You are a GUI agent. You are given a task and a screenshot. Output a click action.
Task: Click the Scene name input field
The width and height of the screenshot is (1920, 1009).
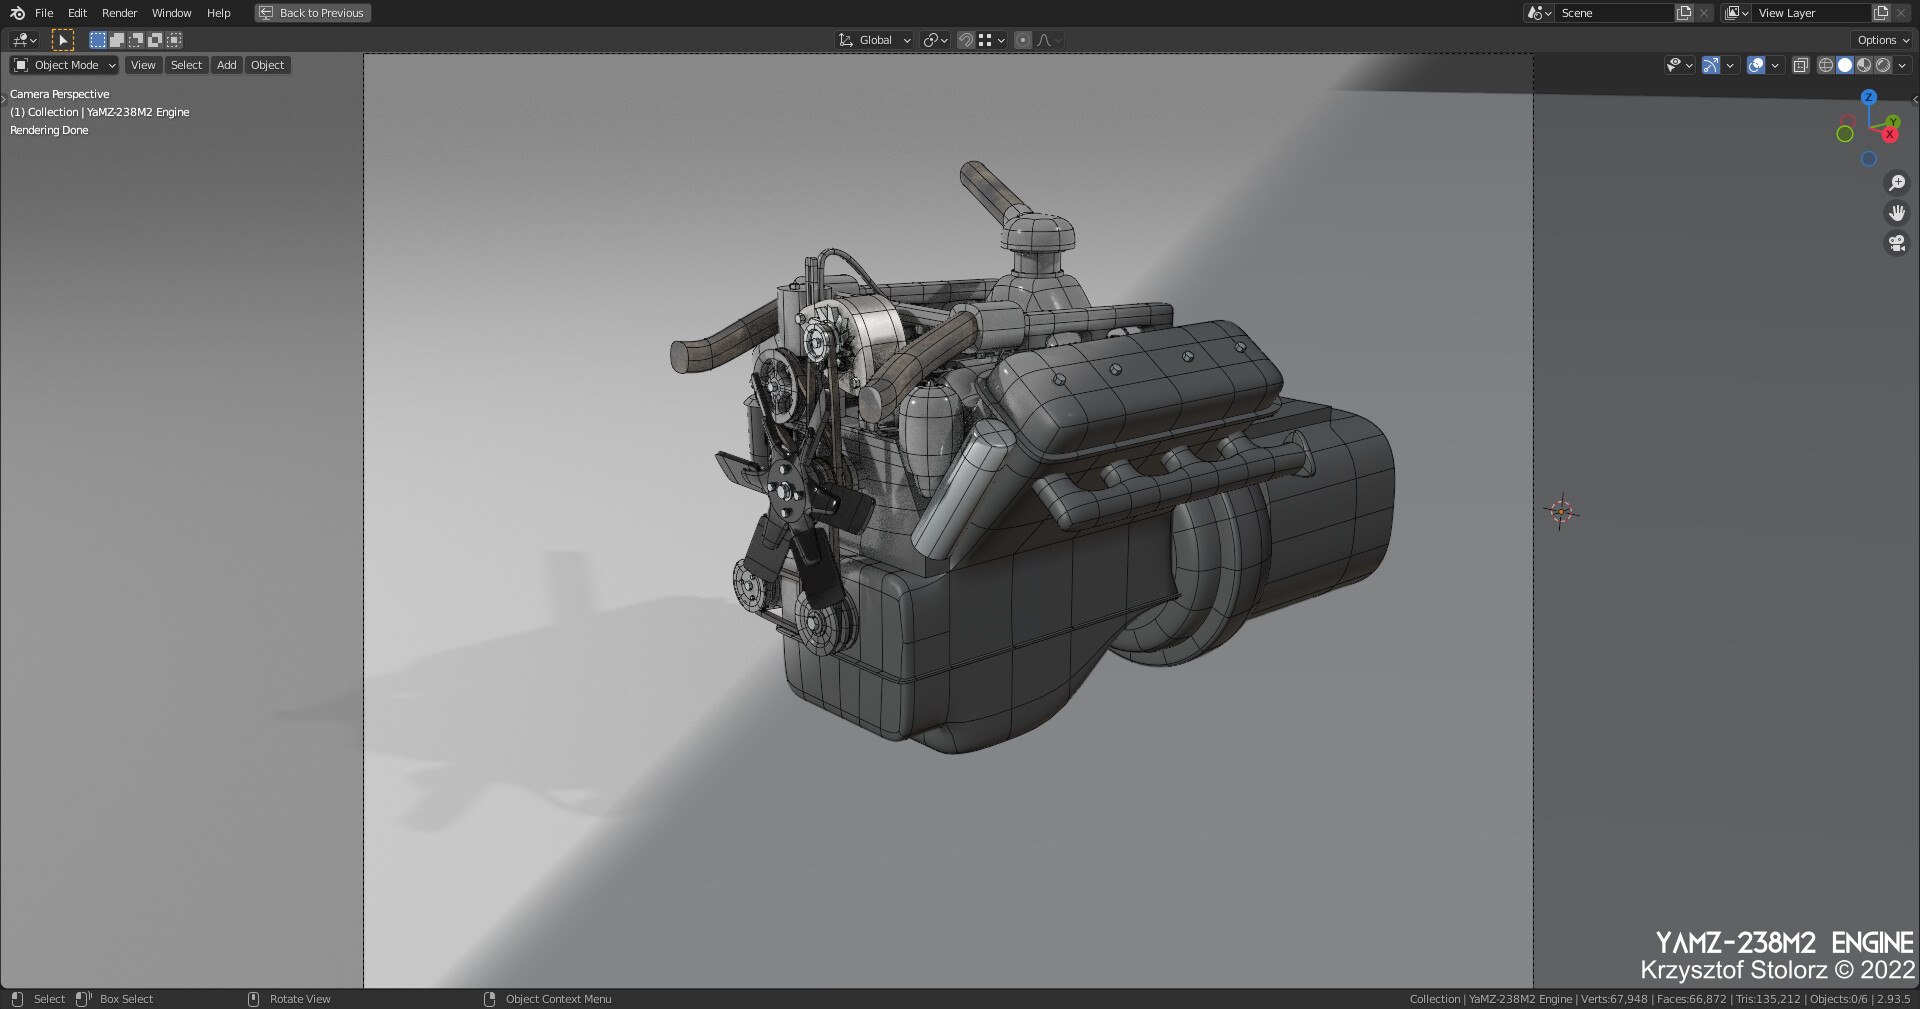pos(1615,13)
